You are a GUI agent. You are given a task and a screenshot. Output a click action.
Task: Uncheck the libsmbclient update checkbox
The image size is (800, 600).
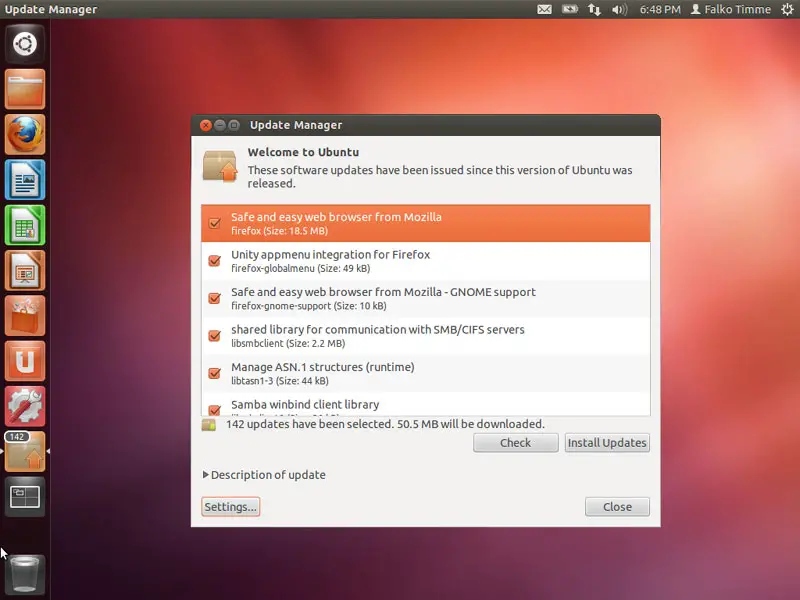tap(215, 336)
